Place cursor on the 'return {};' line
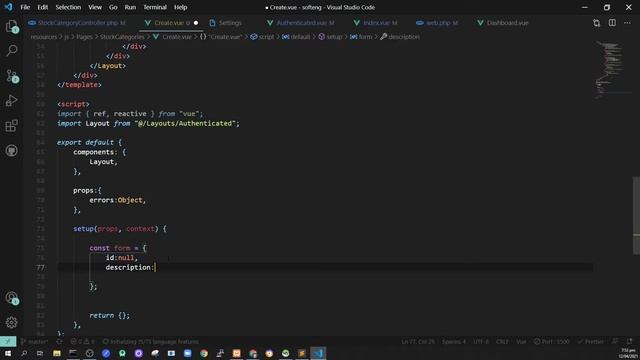 pyautogui.click(x=109, y=315)
